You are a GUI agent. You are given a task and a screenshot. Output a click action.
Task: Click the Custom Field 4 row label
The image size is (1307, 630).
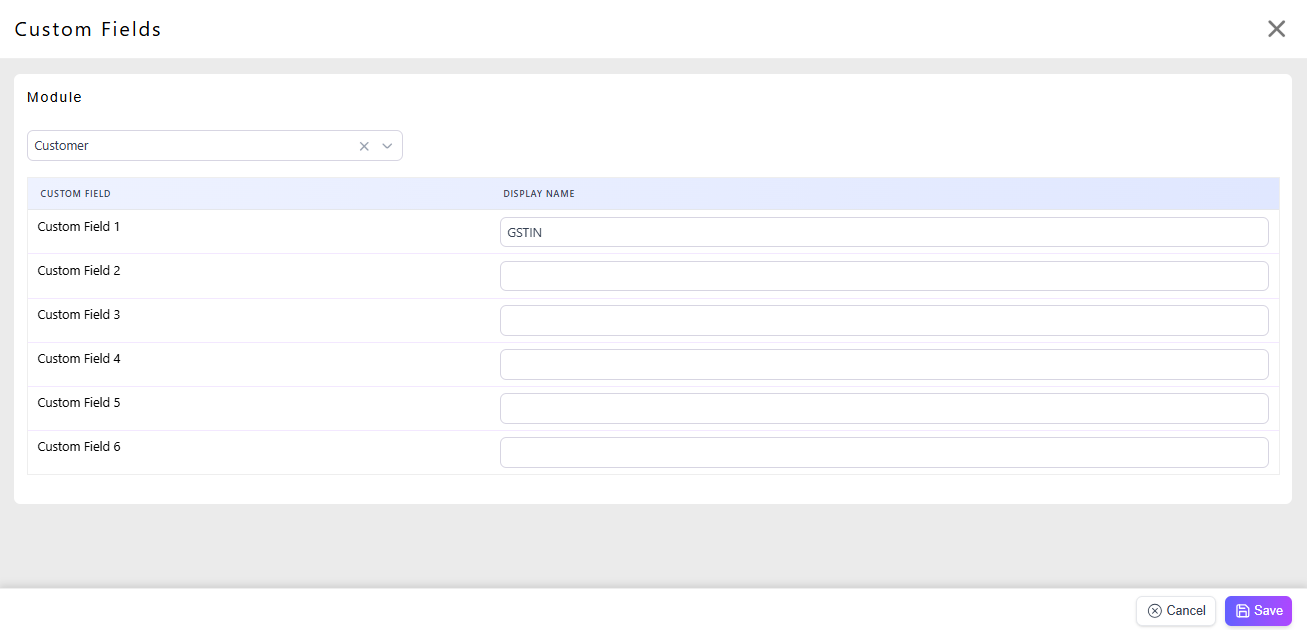click(79, 359)
